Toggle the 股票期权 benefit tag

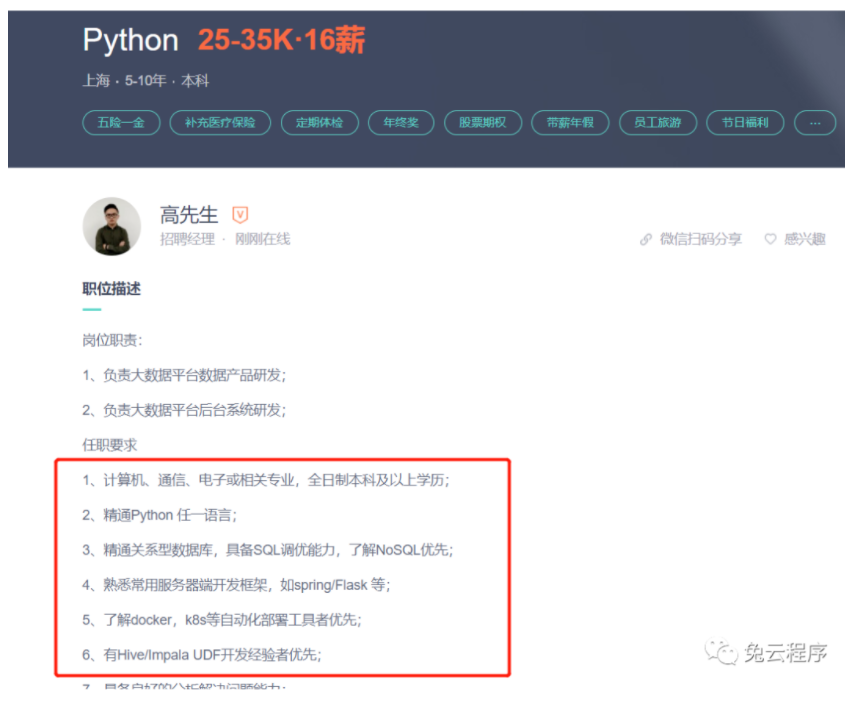coord(483,122)
